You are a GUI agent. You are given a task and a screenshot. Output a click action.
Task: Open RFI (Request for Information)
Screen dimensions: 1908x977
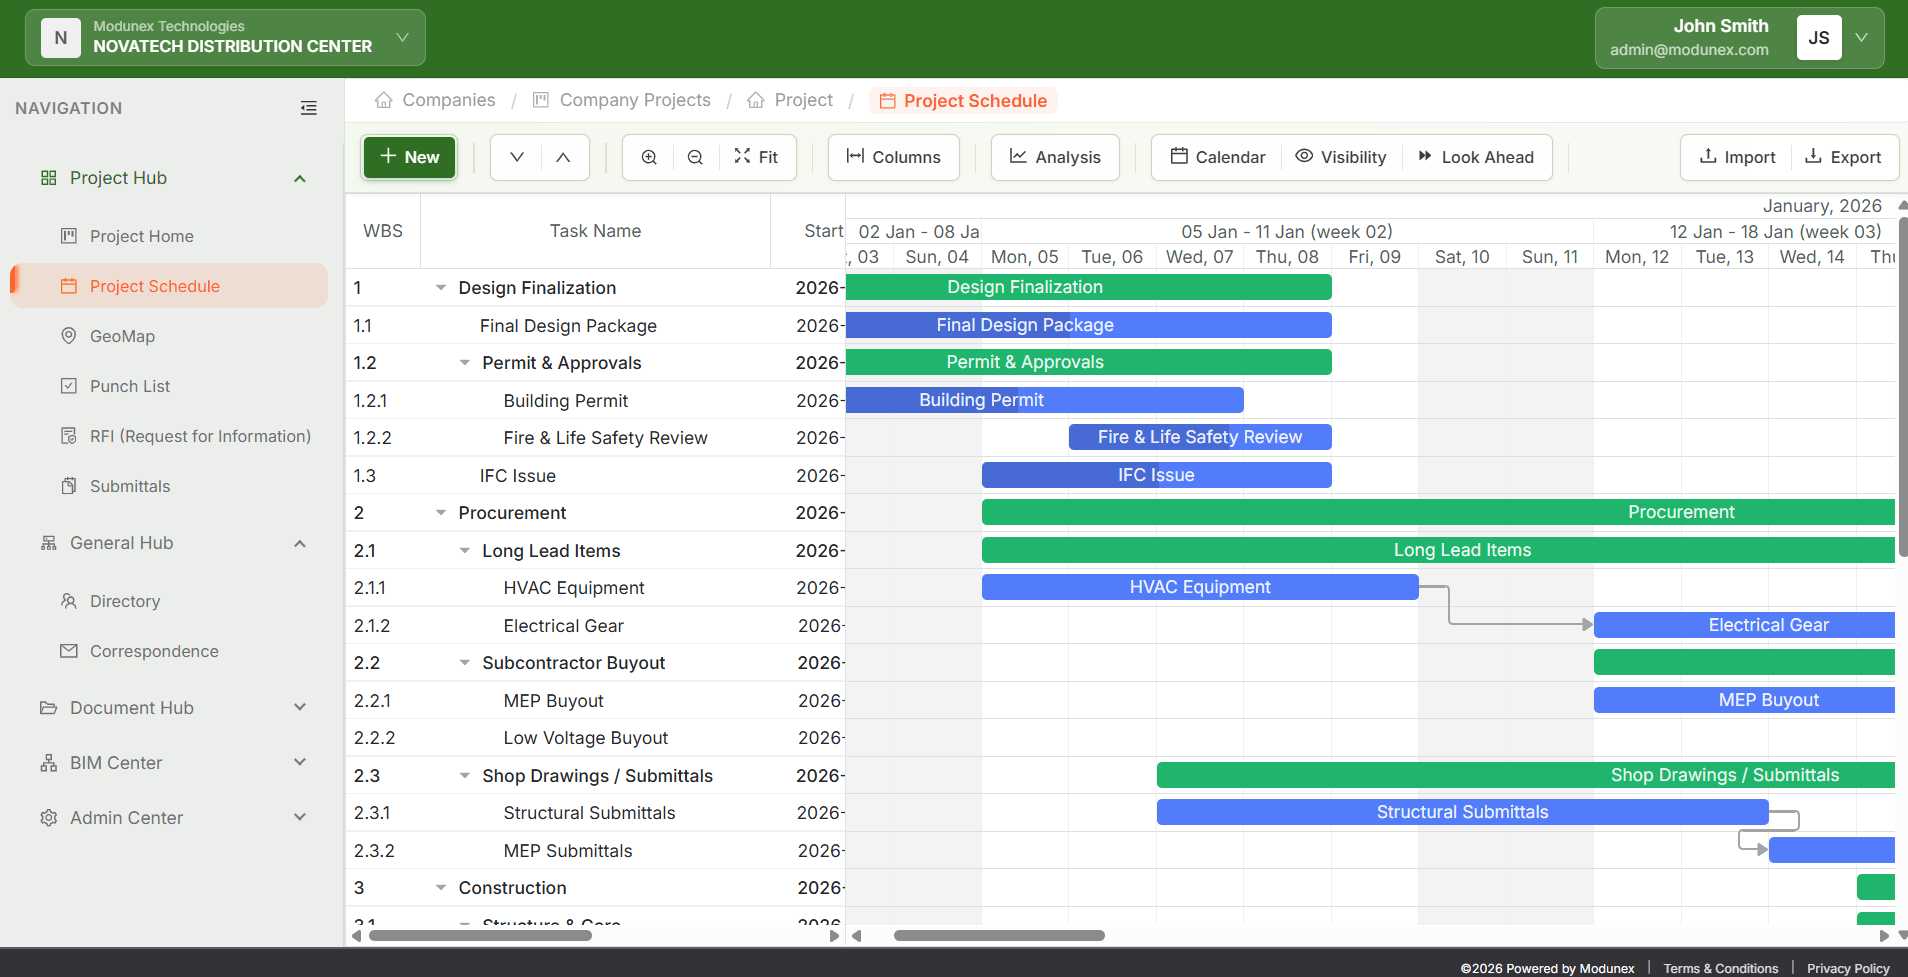pos(199,436)
